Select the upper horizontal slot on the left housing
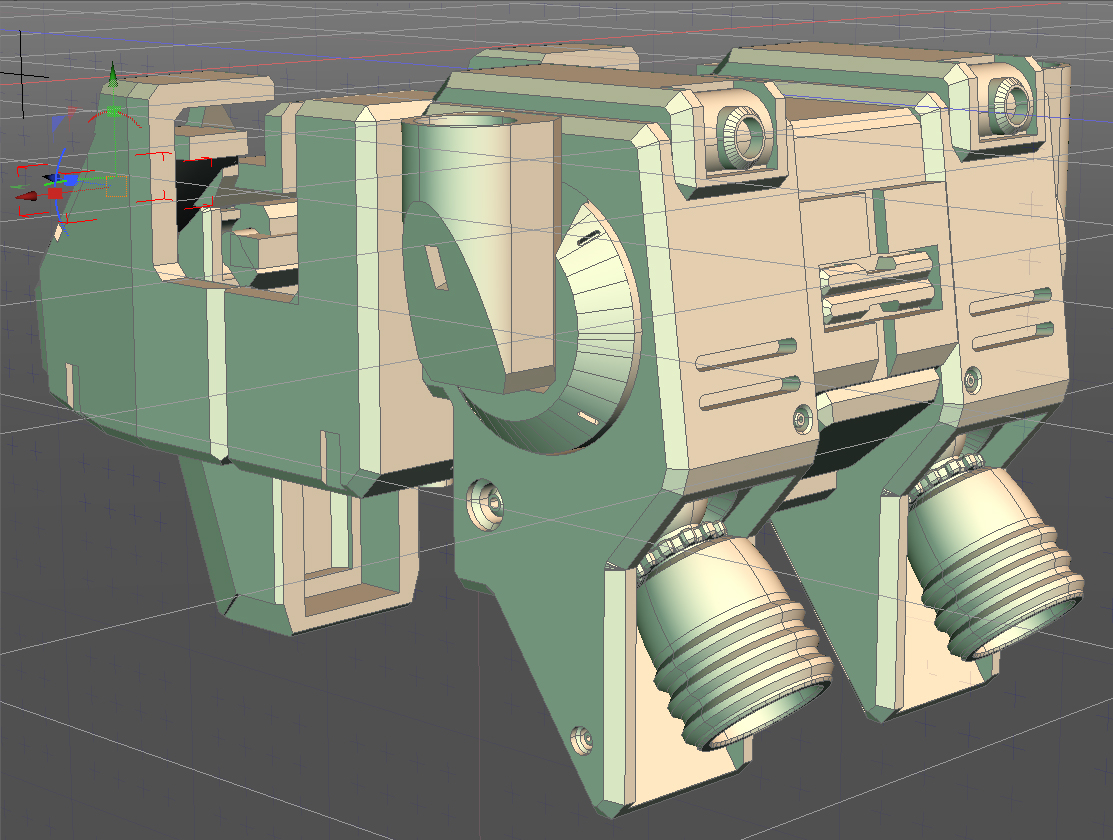The height and width of the screenshot is (840, 1113). 748,351
